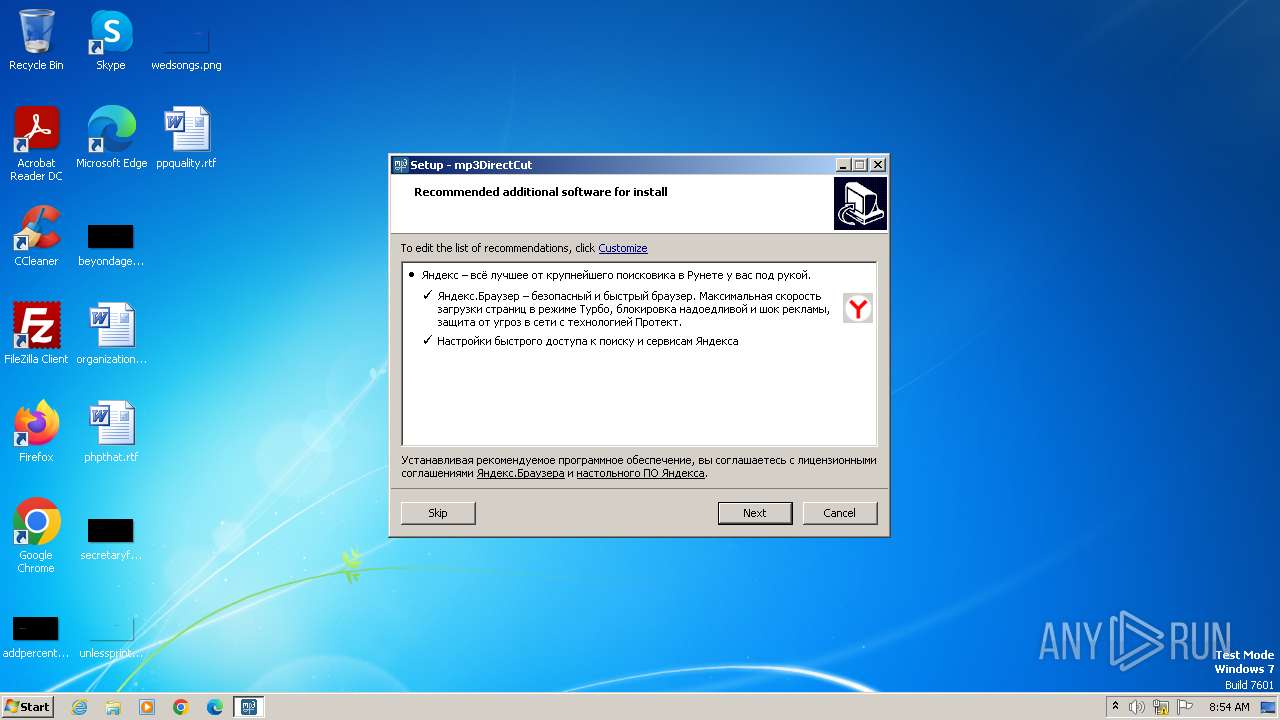Select the organization document icon
Screen dimensions: 1280x720
click(x=111, y=334)
